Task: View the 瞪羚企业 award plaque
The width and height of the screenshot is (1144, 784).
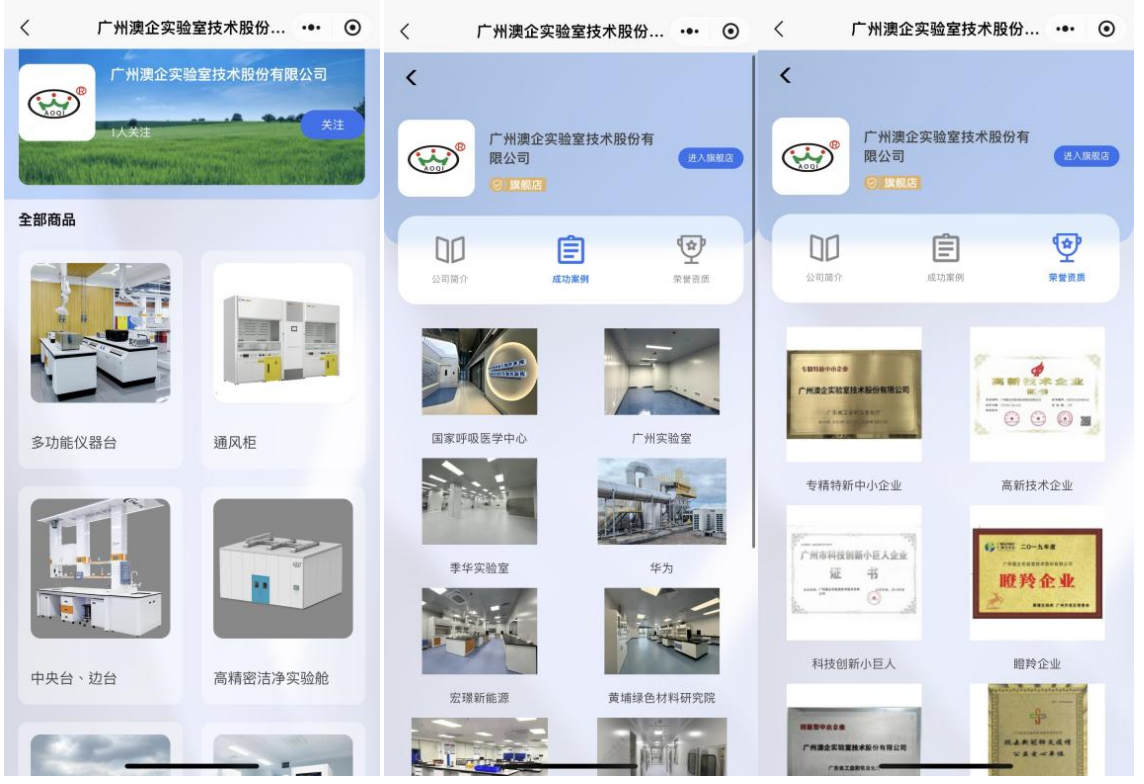Action: coord(1037,573)
